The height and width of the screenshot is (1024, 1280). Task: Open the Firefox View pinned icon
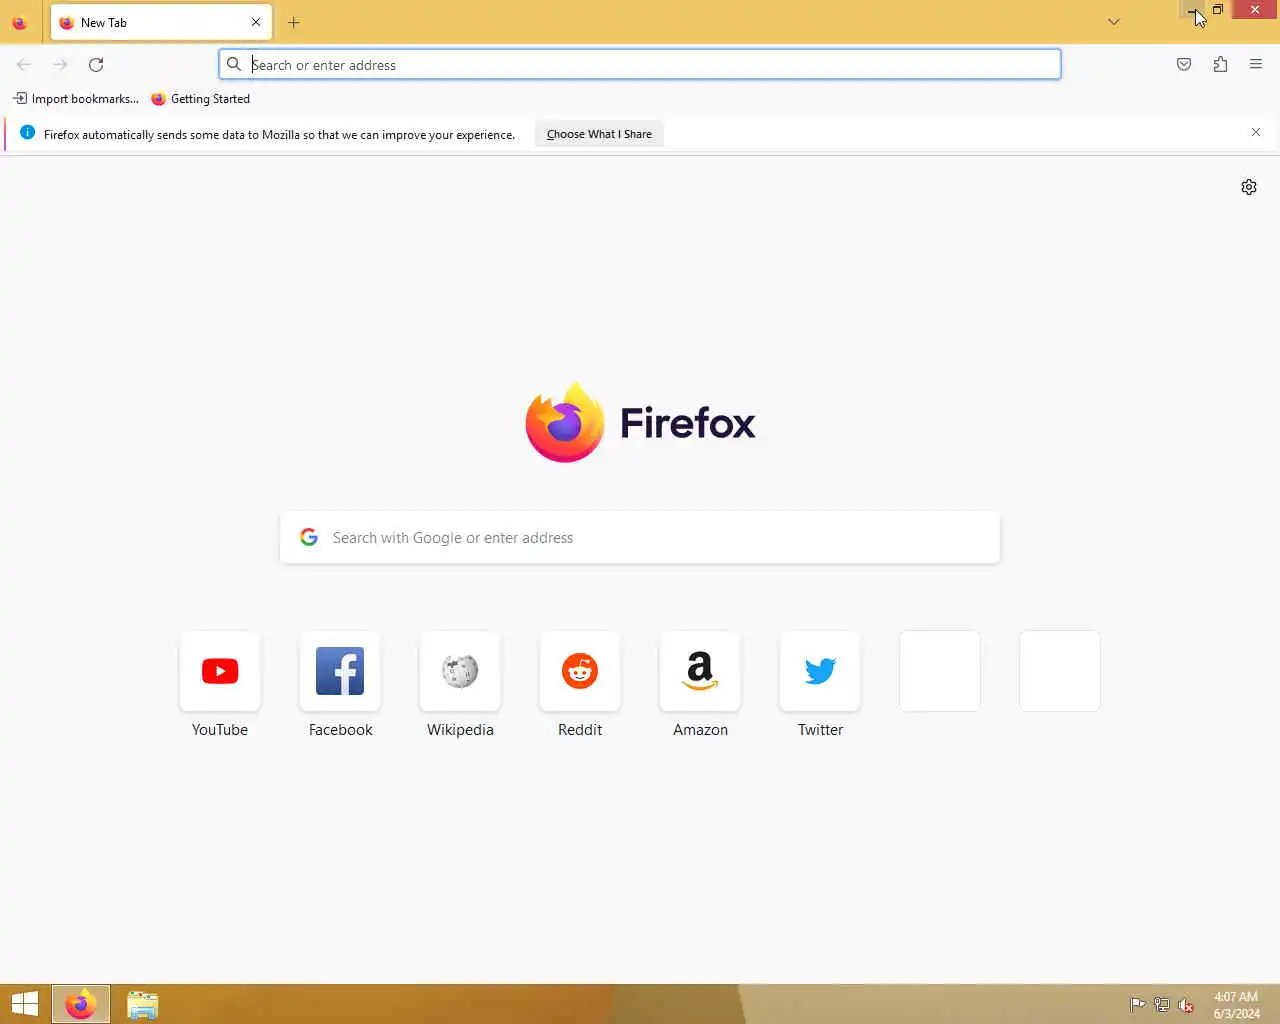click(x=19, y=22)
